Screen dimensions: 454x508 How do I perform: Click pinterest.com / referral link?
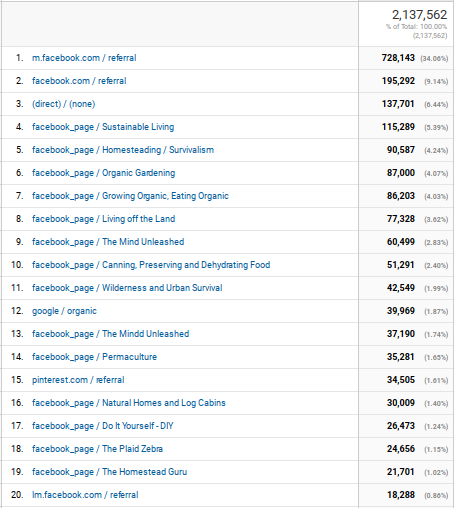tap(78, 380)
